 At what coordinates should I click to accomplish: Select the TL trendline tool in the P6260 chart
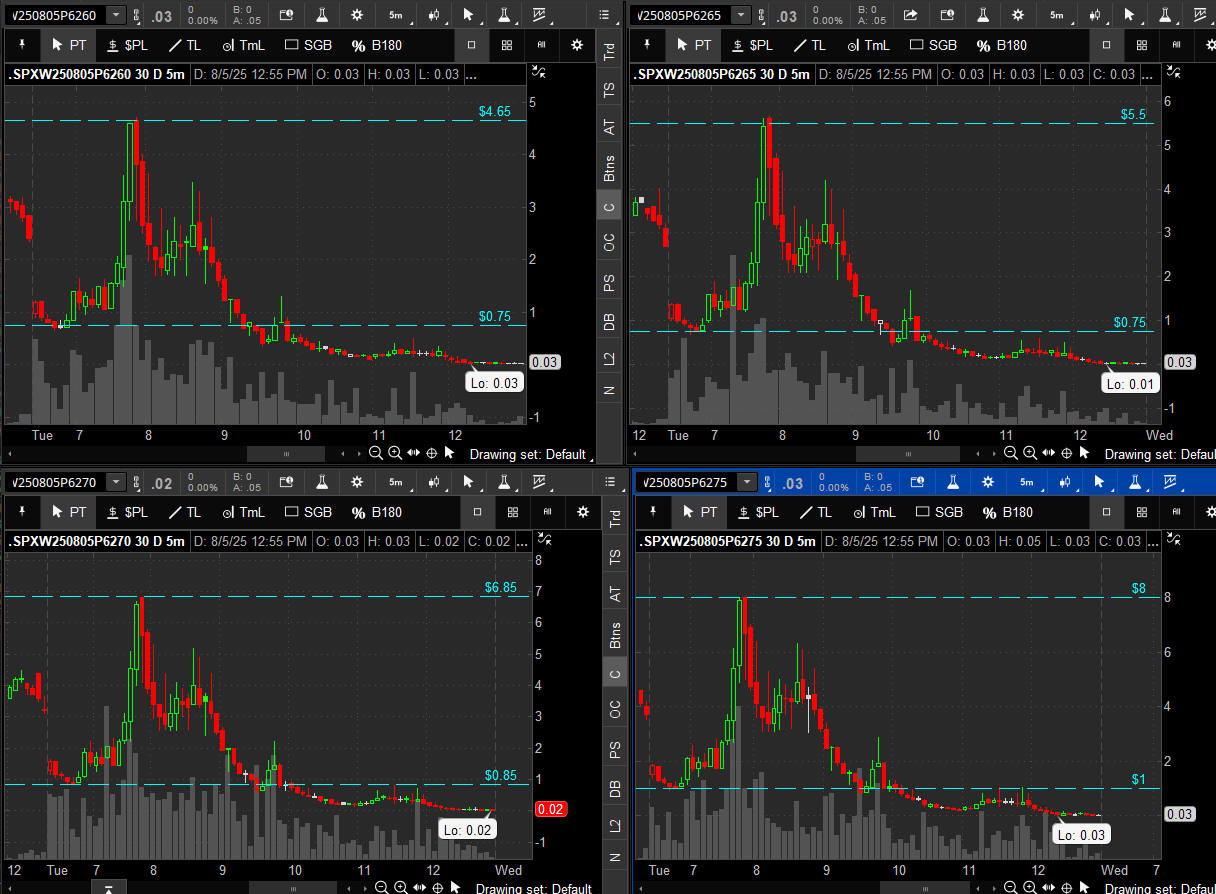coord(187,45)
